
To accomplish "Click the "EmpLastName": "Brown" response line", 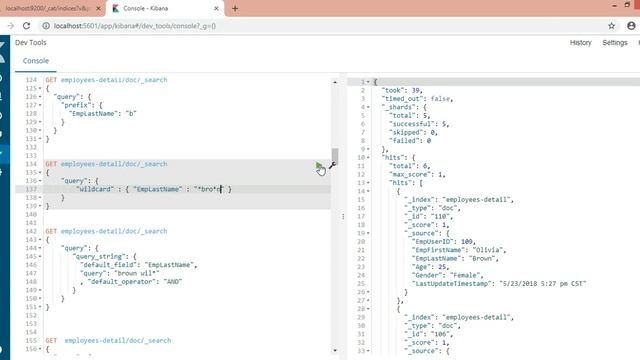I will (x=455, y=258).
